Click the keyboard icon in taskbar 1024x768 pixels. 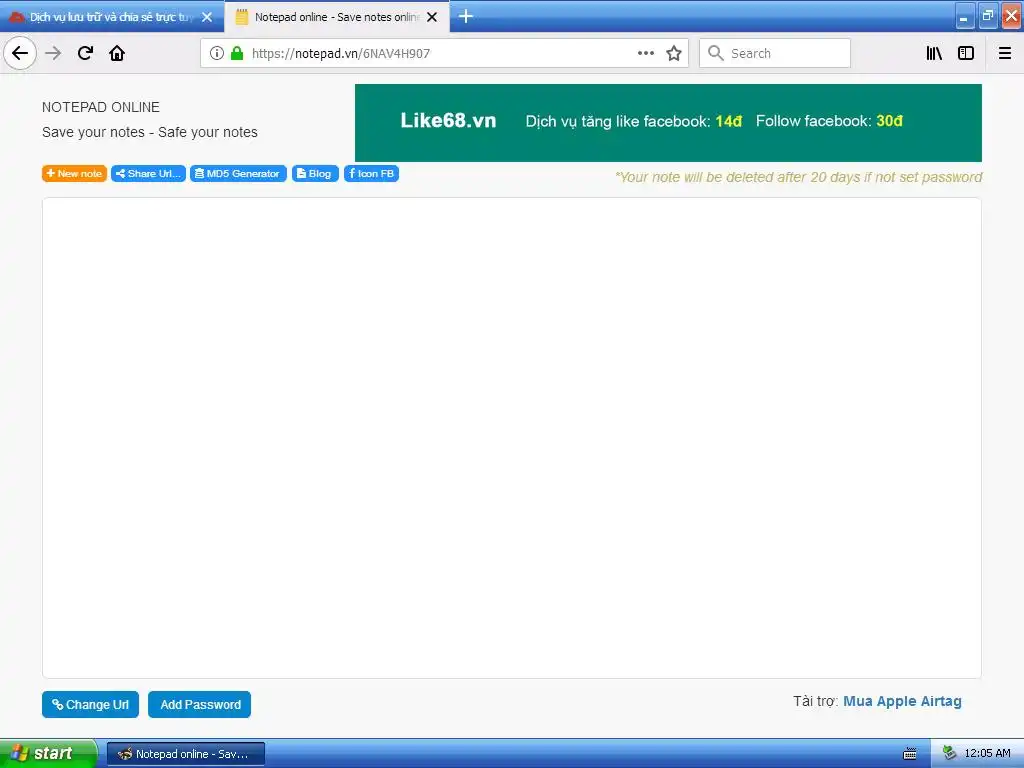click(x=910, y=754)
